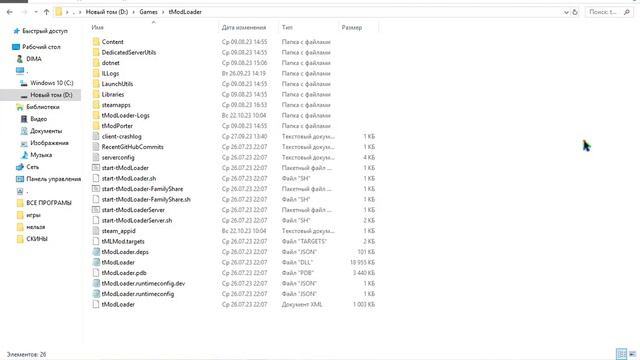Select start-tModLoader-FamilyShare batch file icon

tap(96, 189)
